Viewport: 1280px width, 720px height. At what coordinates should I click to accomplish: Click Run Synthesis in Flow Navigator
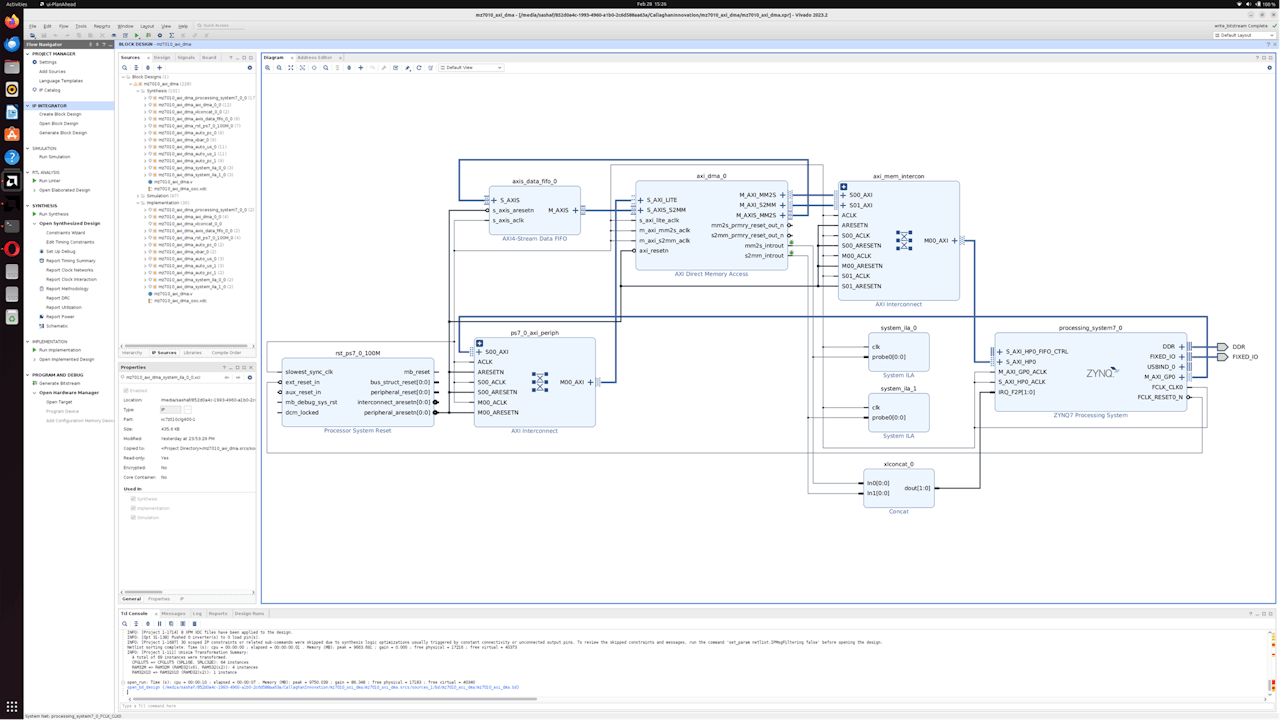coord(54,214)
